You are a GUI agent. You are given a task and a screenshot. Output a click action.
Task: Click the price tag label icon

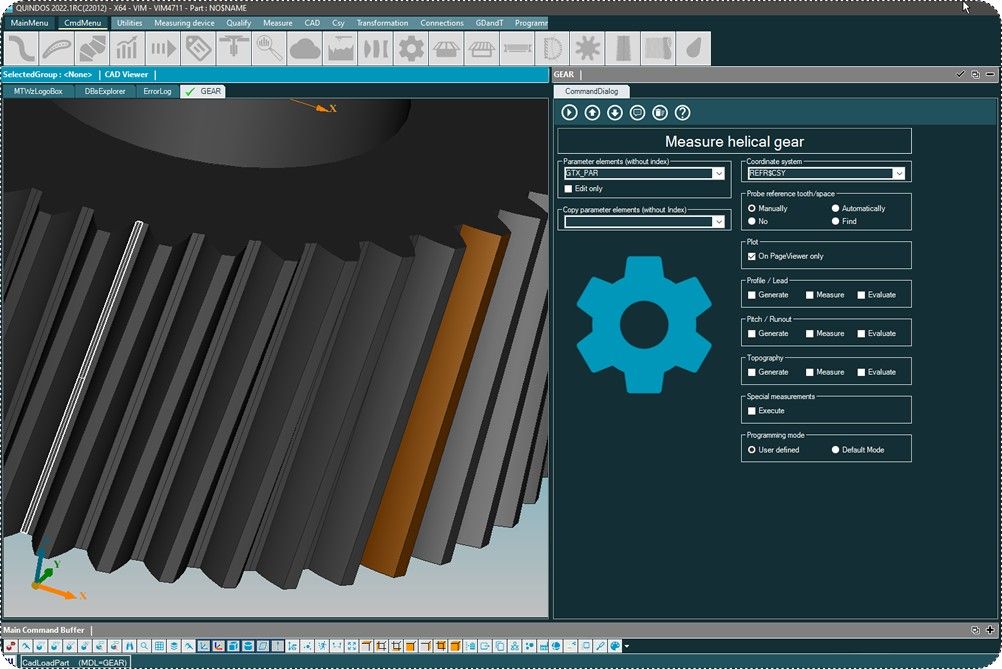(x=198, y=49)
